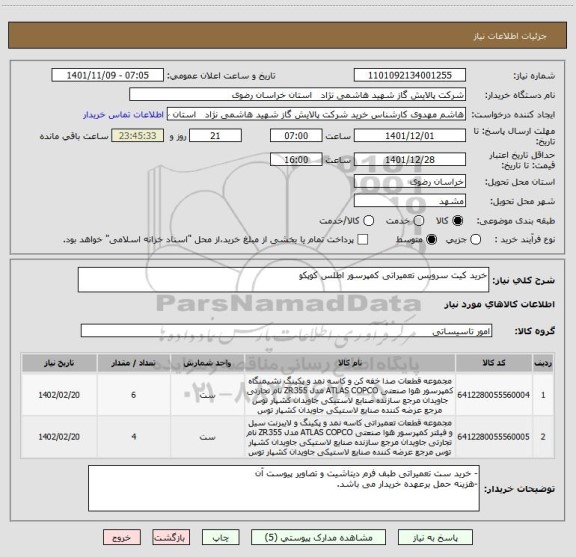Click quantity 6 in row 1
This screenshot has height=557, width=576.
(x=134, y=395)
